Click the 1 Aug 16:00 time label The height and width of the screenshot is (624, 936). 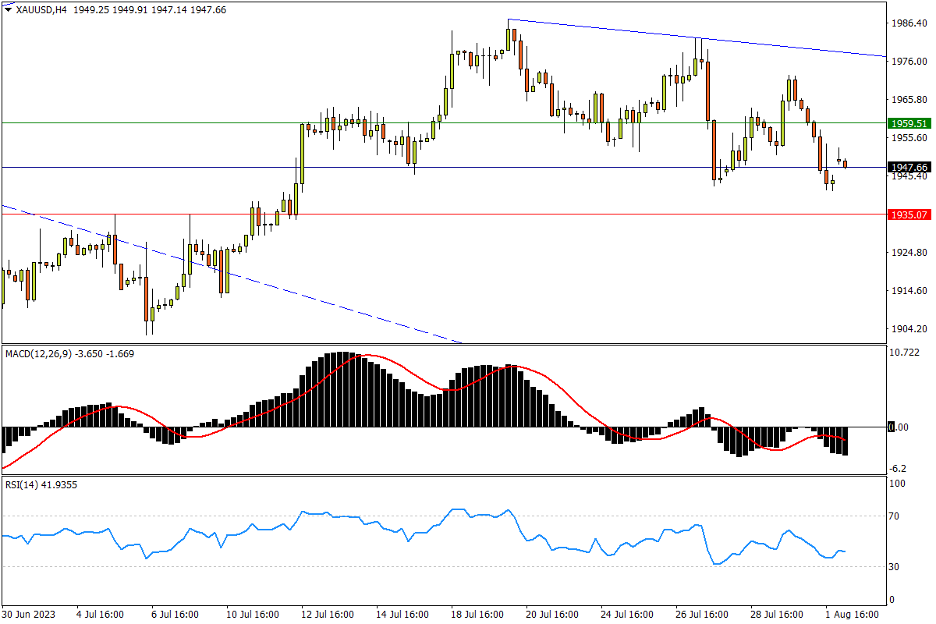point(850,612)
